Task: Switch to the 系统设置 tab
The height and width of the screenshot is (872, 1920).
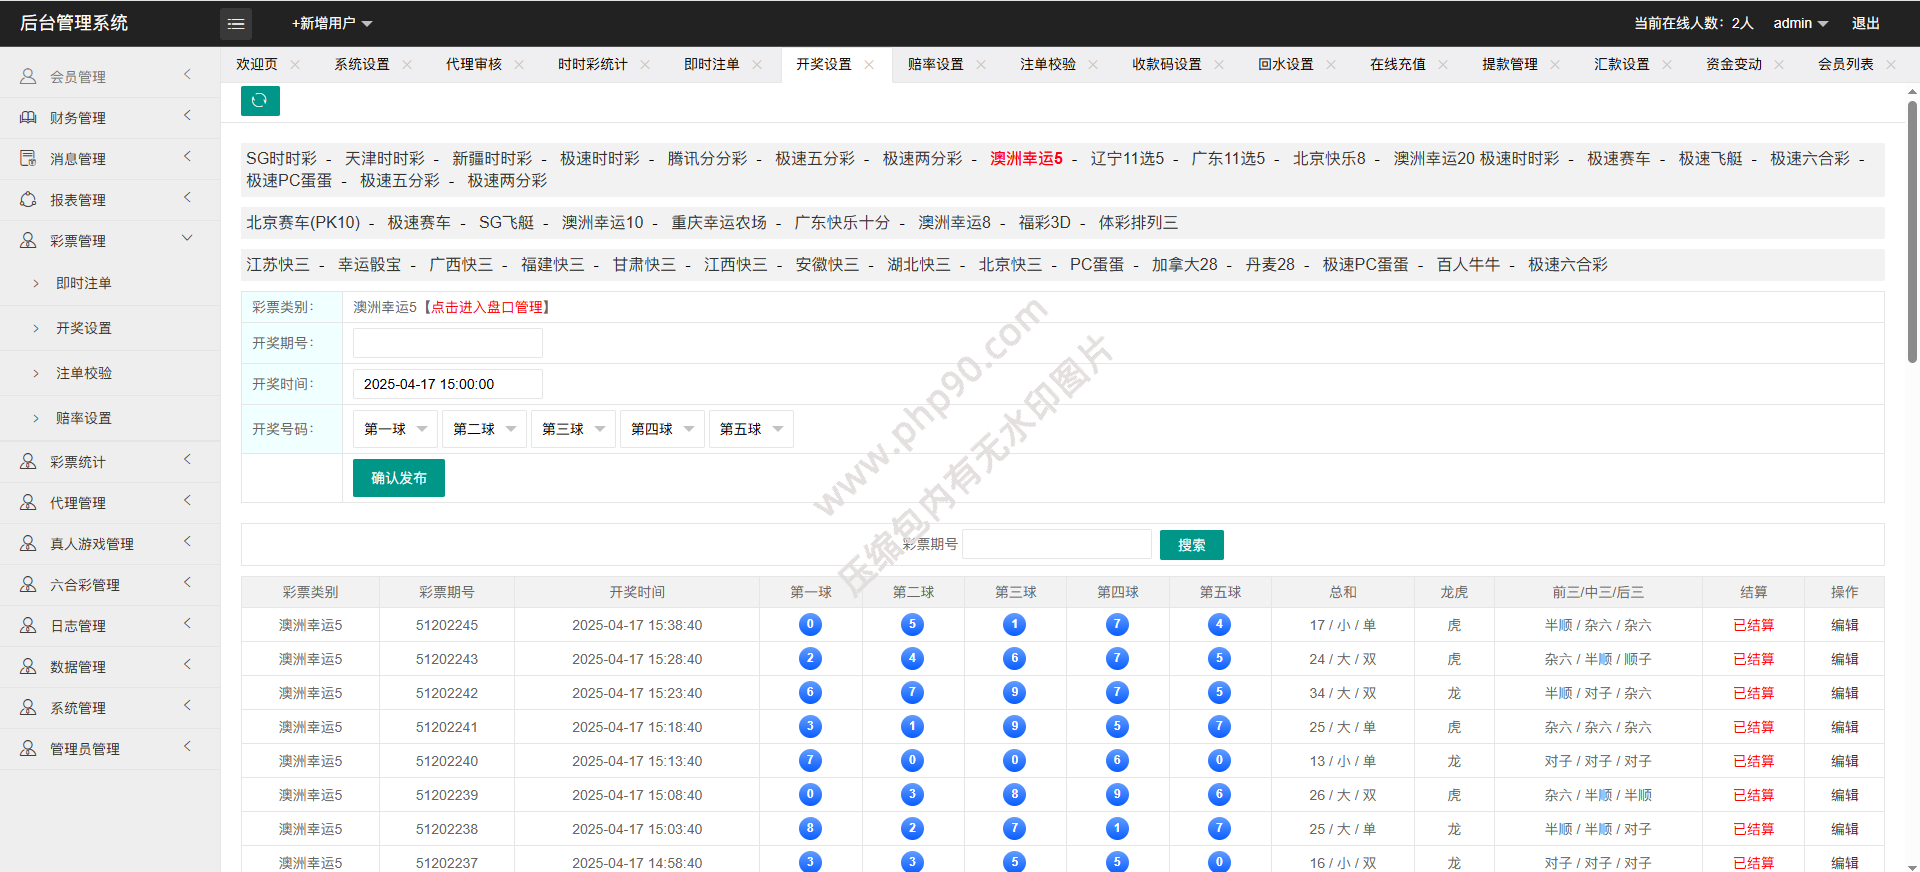Action: click(x=361, y=65)
